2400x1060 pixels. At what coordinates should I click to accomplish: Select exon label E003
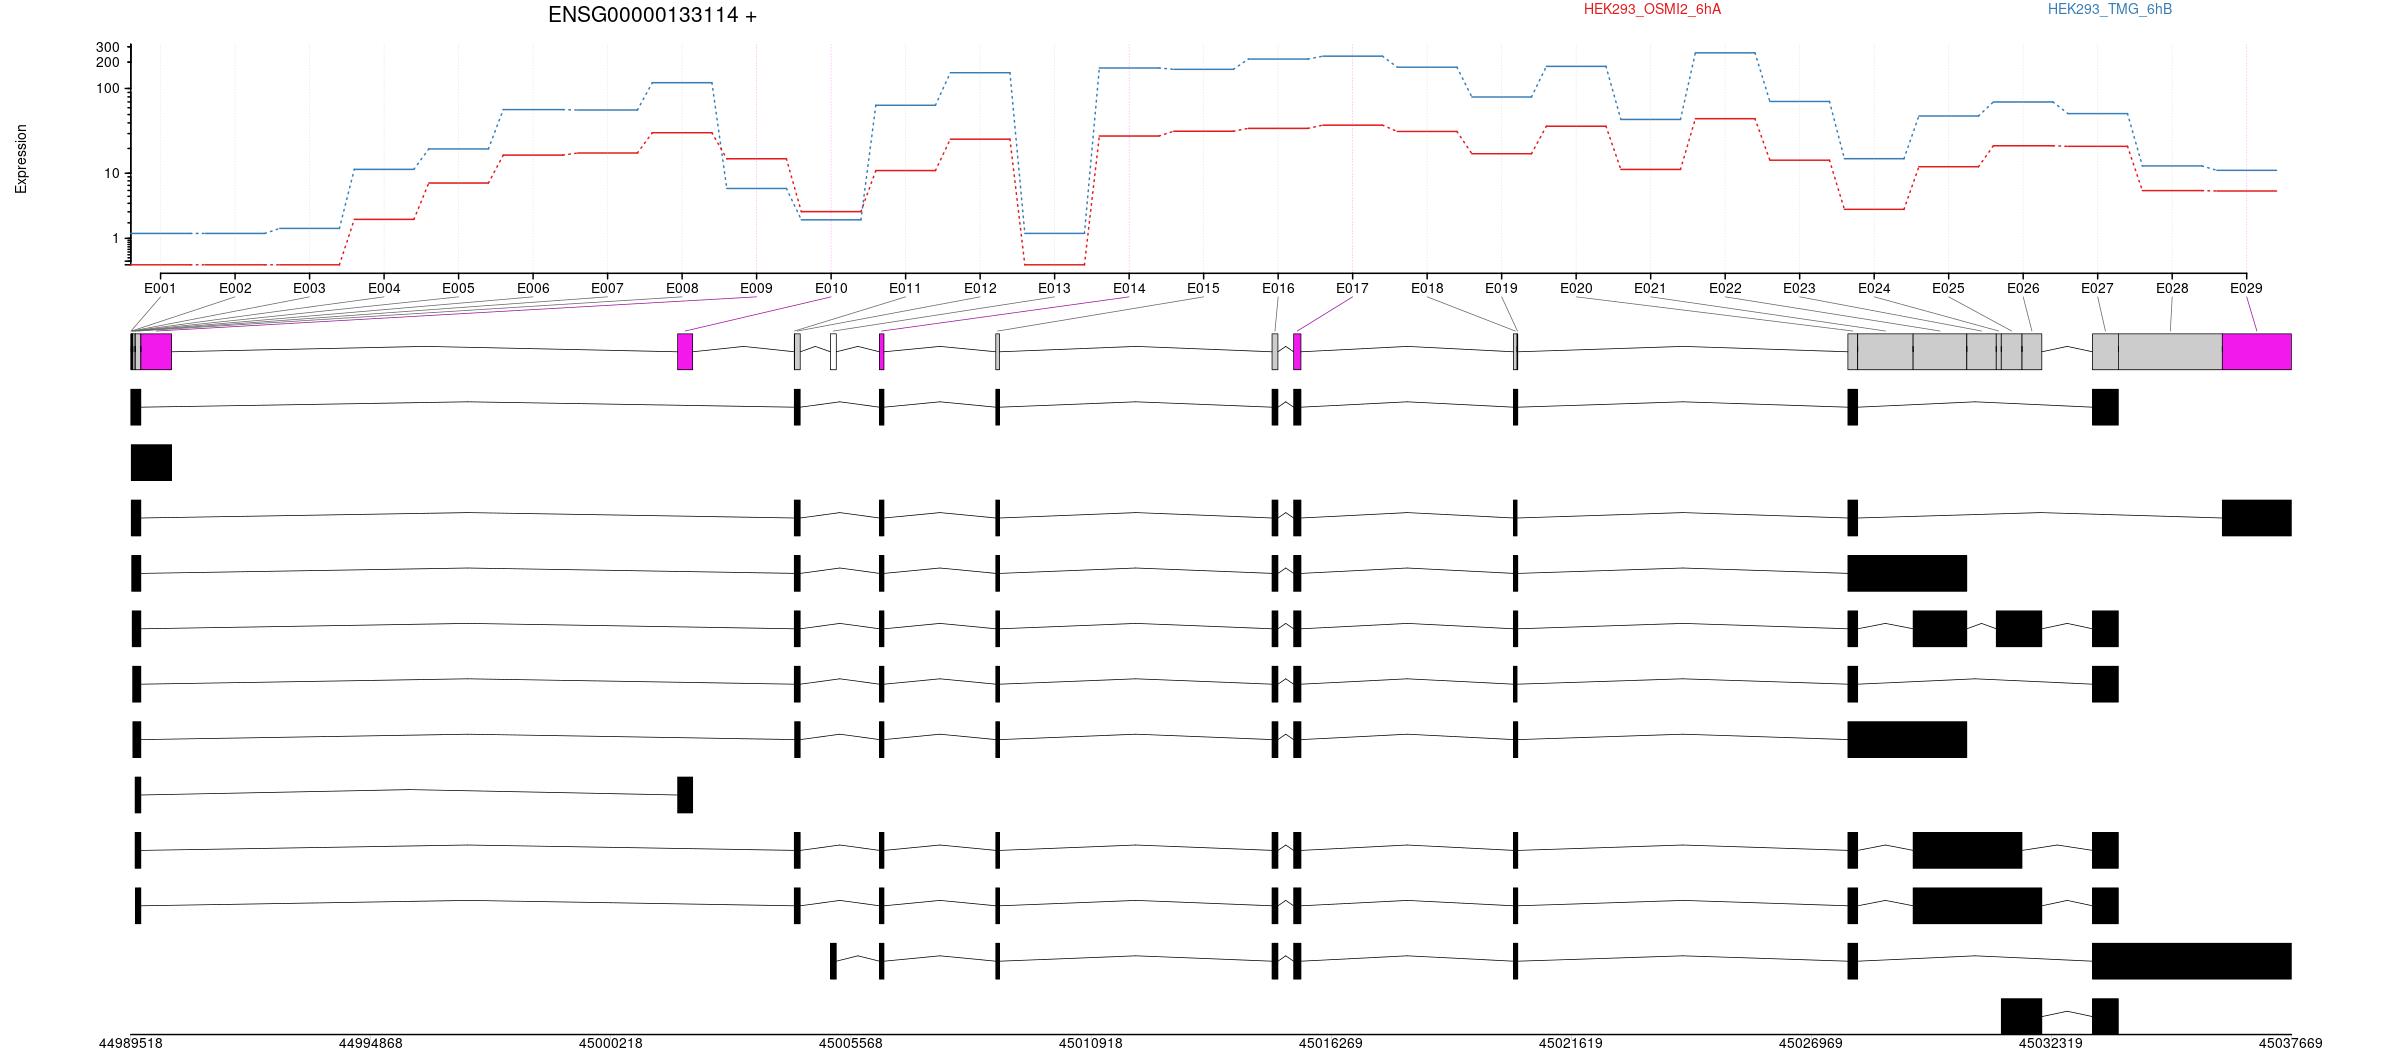pyautogui.click(x=309, y=288)
